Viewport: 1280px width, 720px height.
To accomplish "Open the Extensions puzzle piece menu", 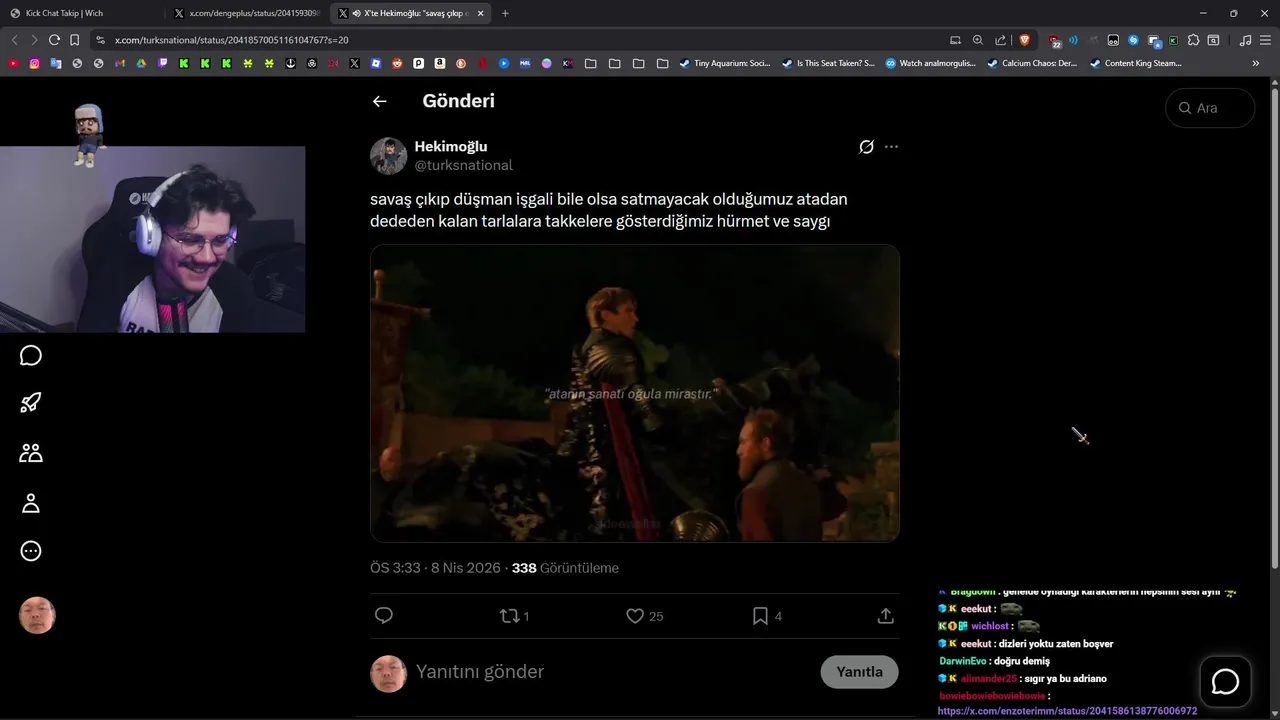I will [1193, 40].
